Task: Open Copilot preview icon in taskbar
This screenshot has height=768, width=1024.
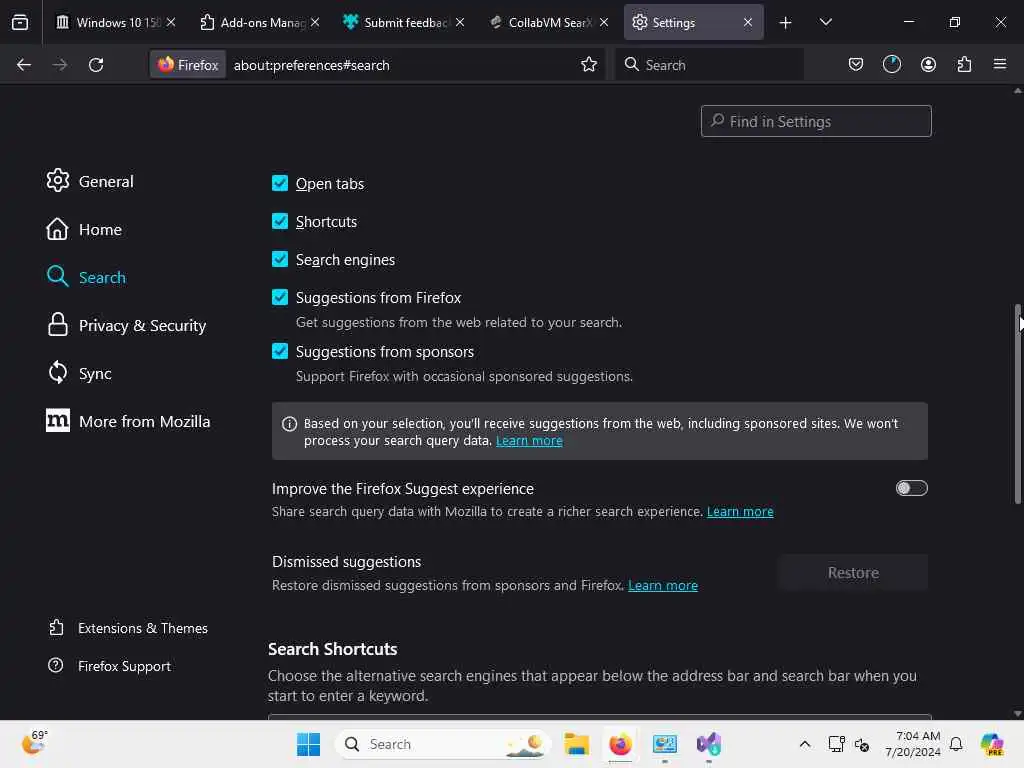Action: [992, 744]
